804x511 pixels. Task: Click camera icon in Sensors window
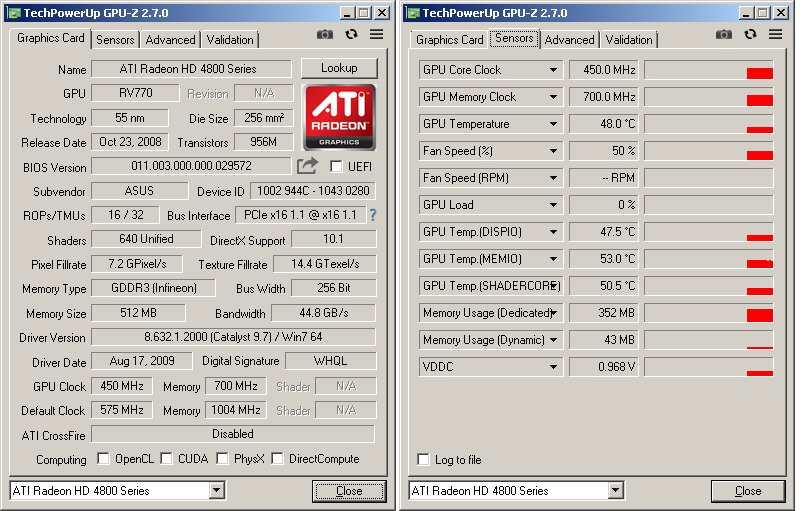723,34
